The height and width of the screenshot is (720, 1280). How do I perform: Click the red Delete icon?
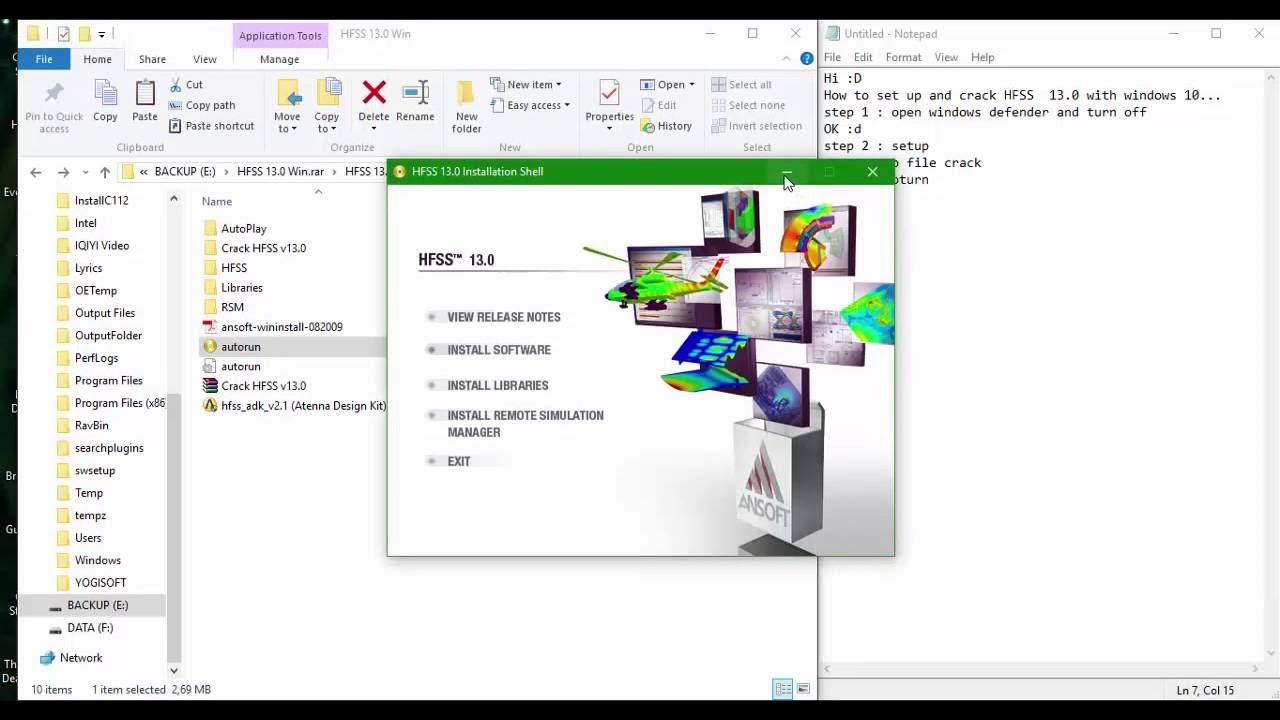pos(374,93)
